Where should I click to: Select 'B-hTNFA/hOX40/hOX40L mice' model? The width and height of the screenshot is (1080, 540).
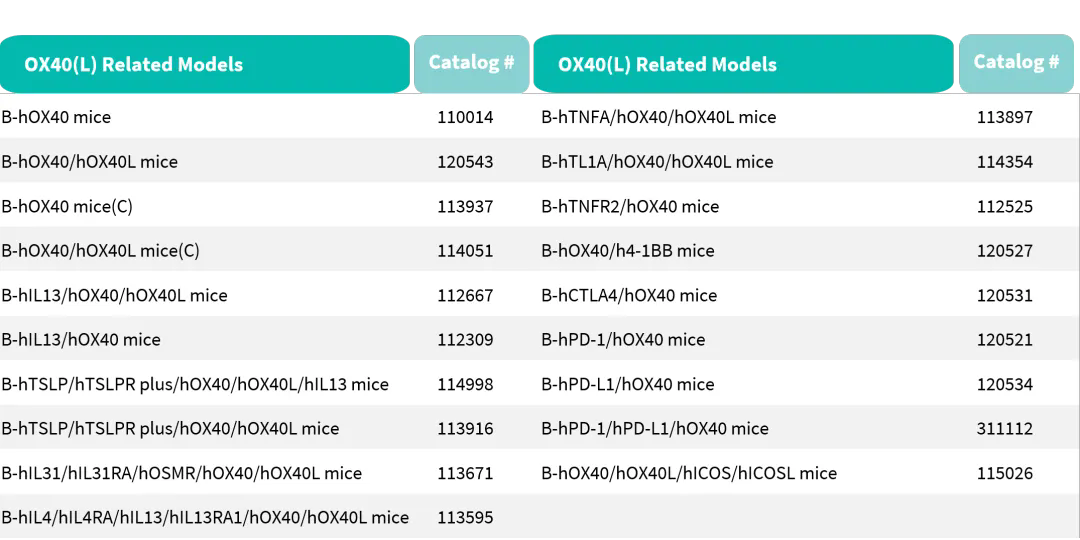tap(659, 117)
